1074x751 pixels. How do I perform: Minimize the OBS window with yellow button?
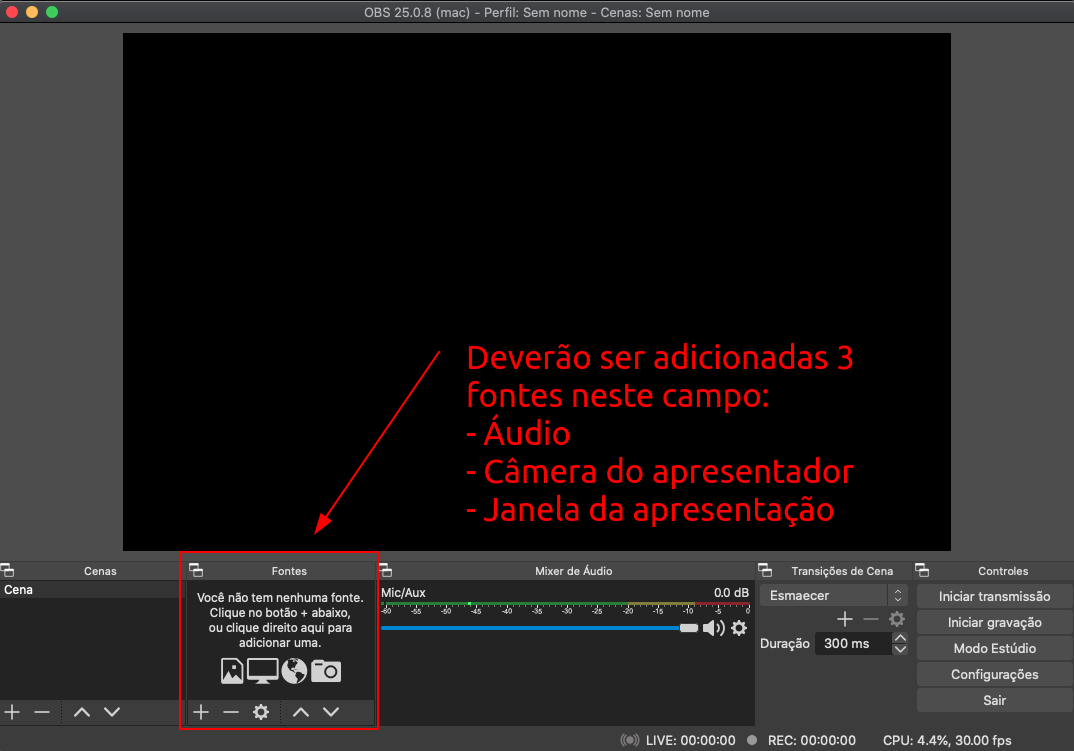point(32,12)
